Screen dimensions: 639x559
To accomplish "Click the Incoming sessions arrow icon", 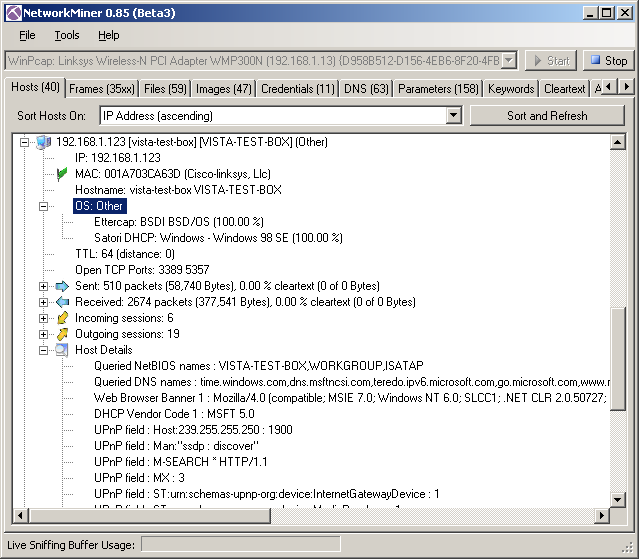I will click(62, 318).
